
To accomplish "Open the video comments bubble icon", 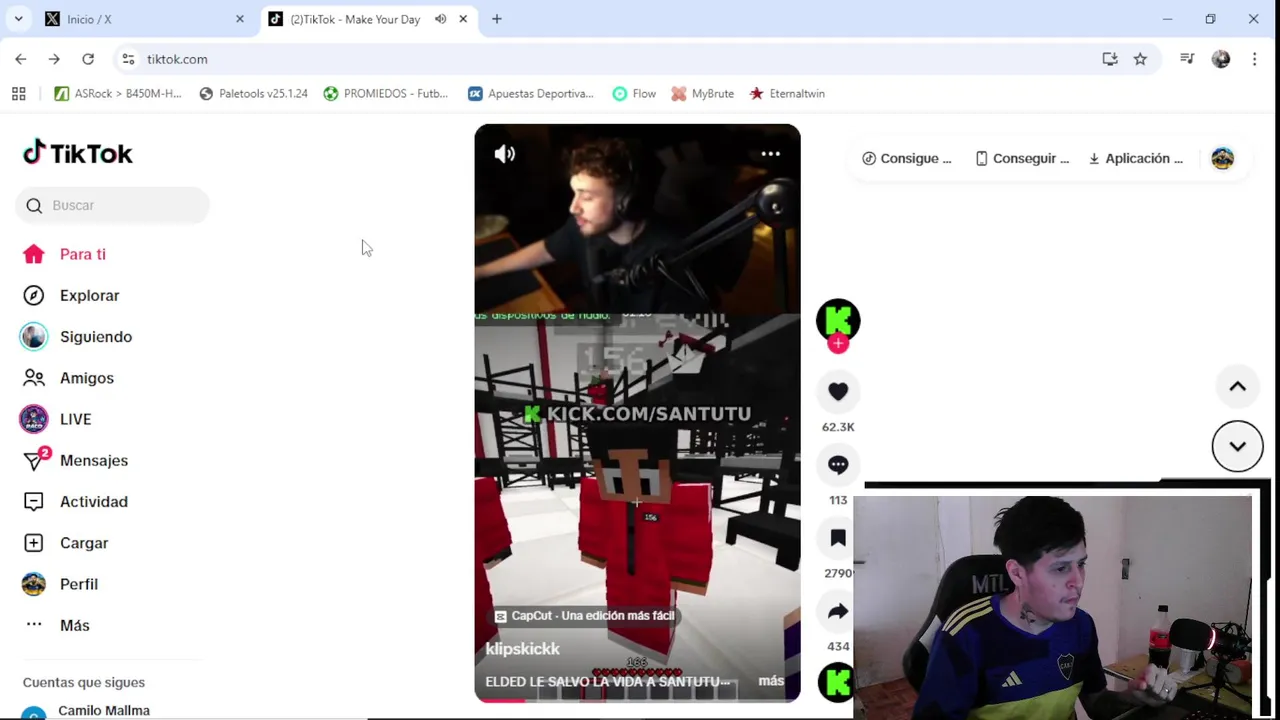I will click(838, 465).
